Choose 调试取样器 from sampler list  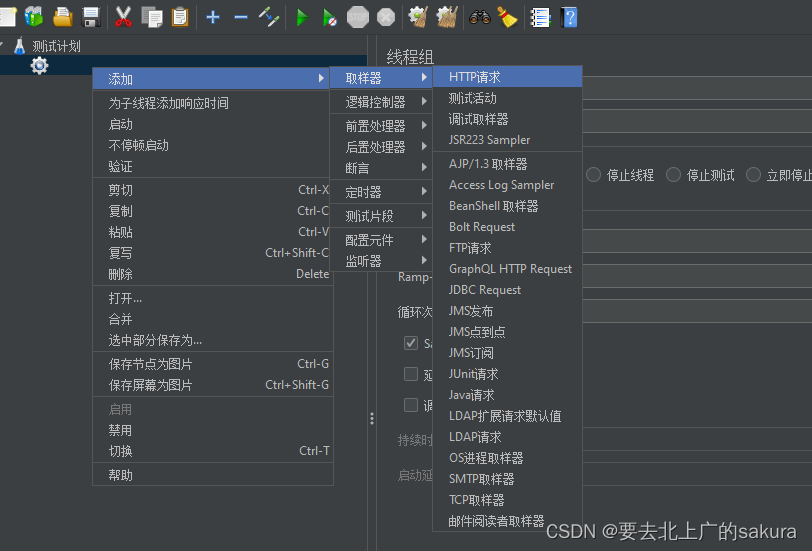pos(508,119)
